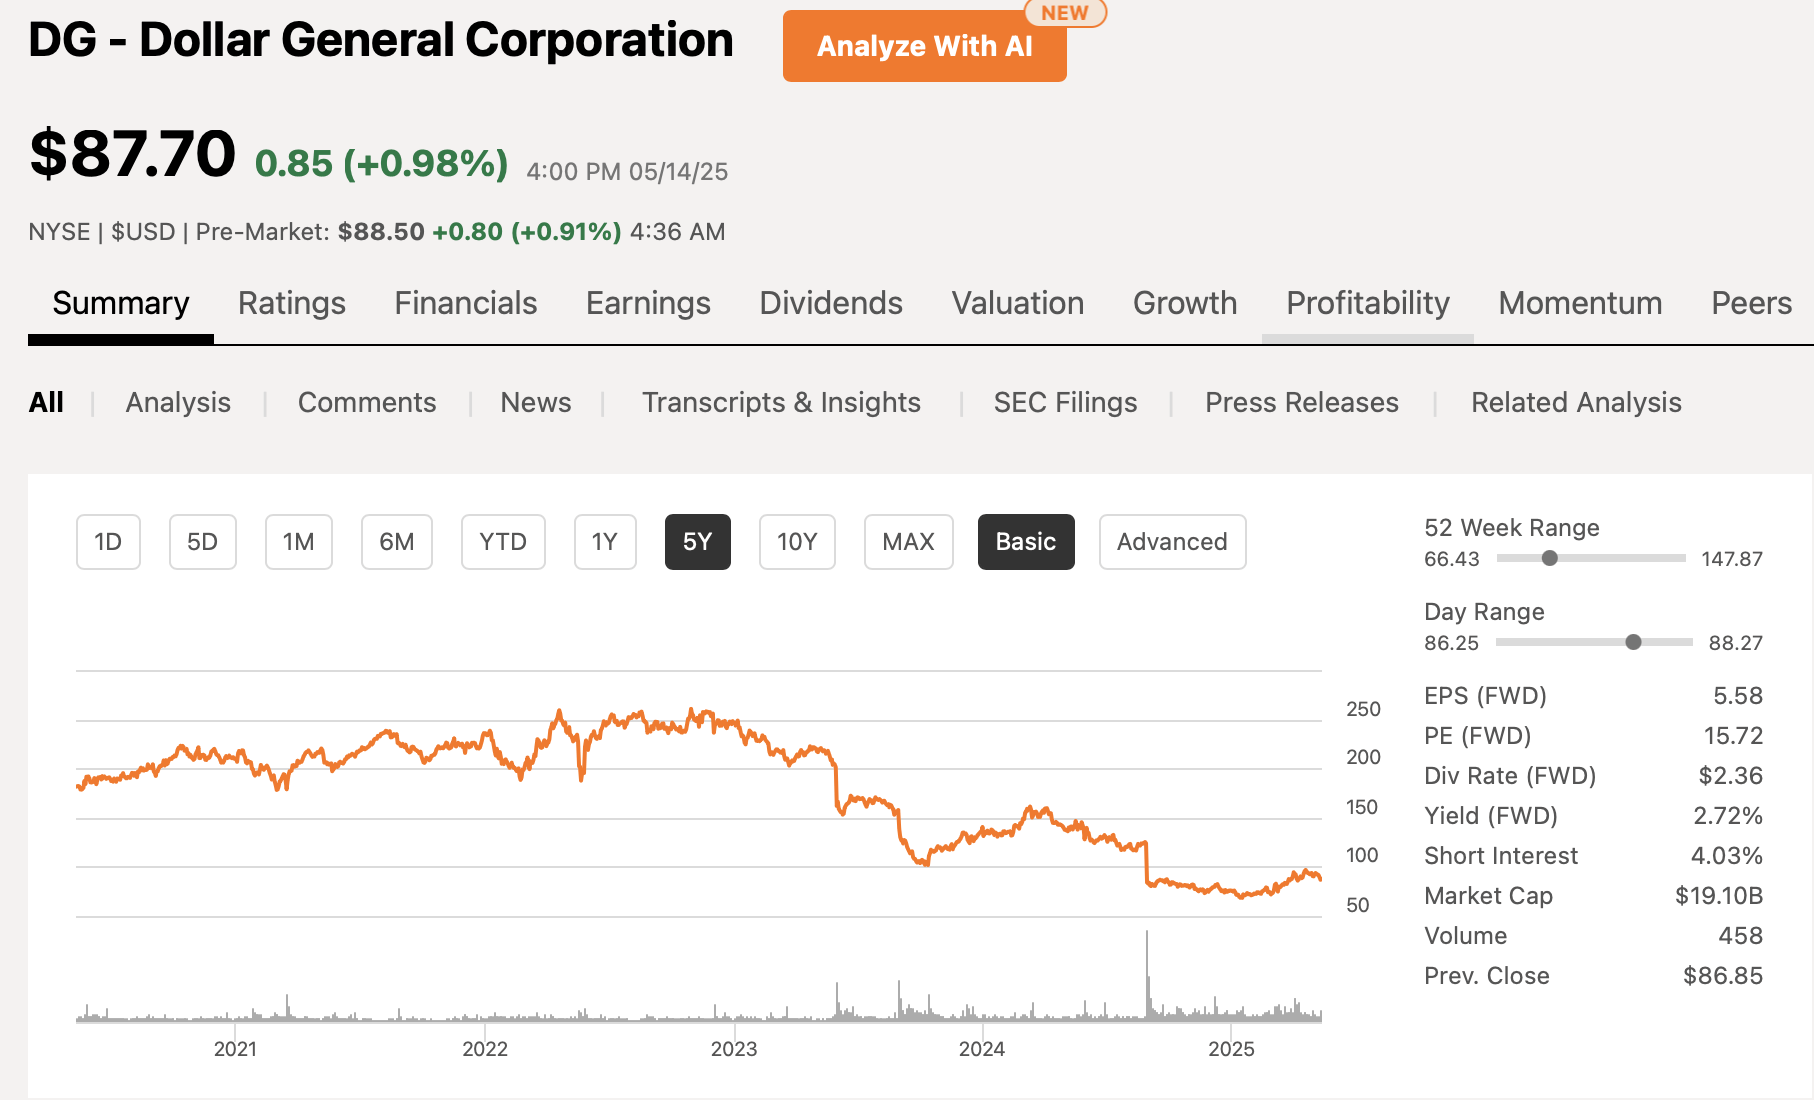Viewport: 1814px width, 1100px height.
Task: Toggle the Basic chart view
Action: tap(1025, 541)
